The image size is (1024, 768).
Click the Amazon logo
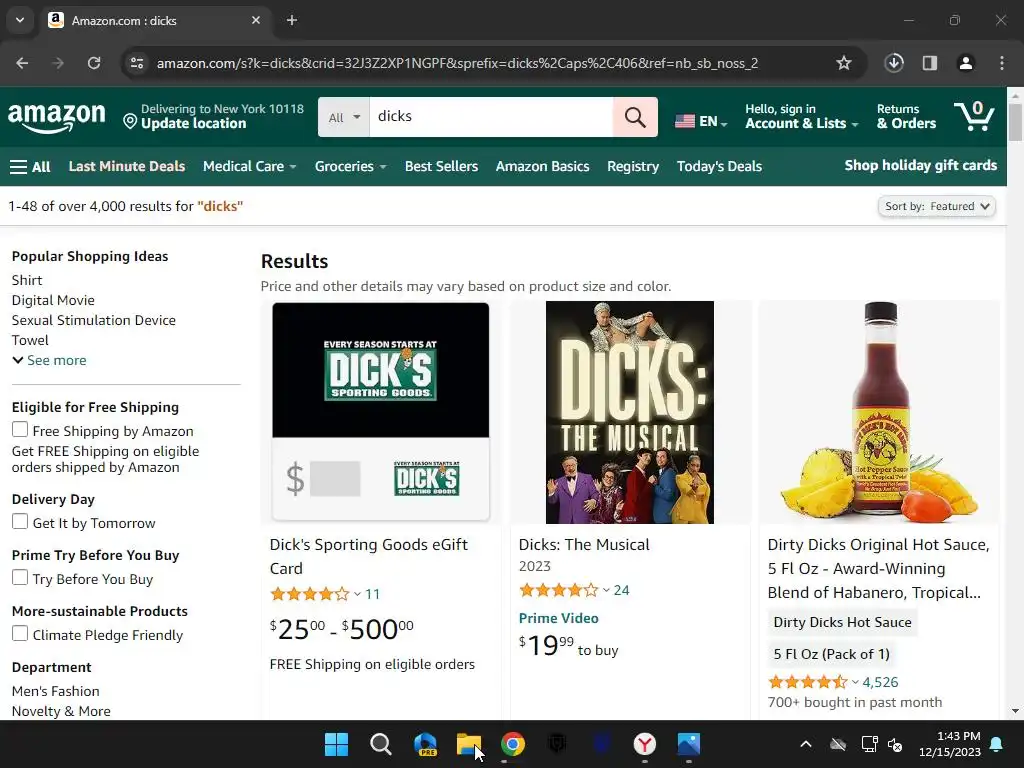click(x=56, y=118)
